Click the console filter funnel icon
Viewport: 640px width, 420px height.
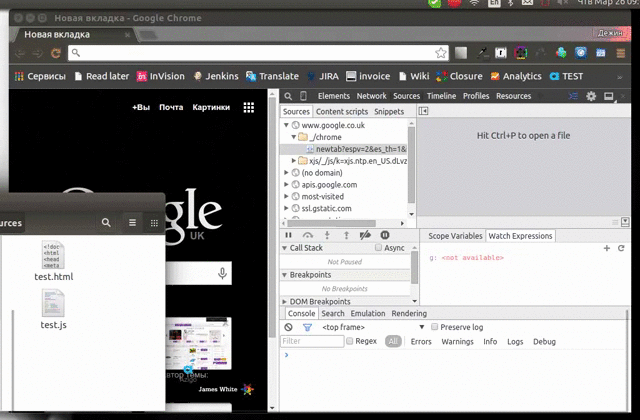pos(307,327)
